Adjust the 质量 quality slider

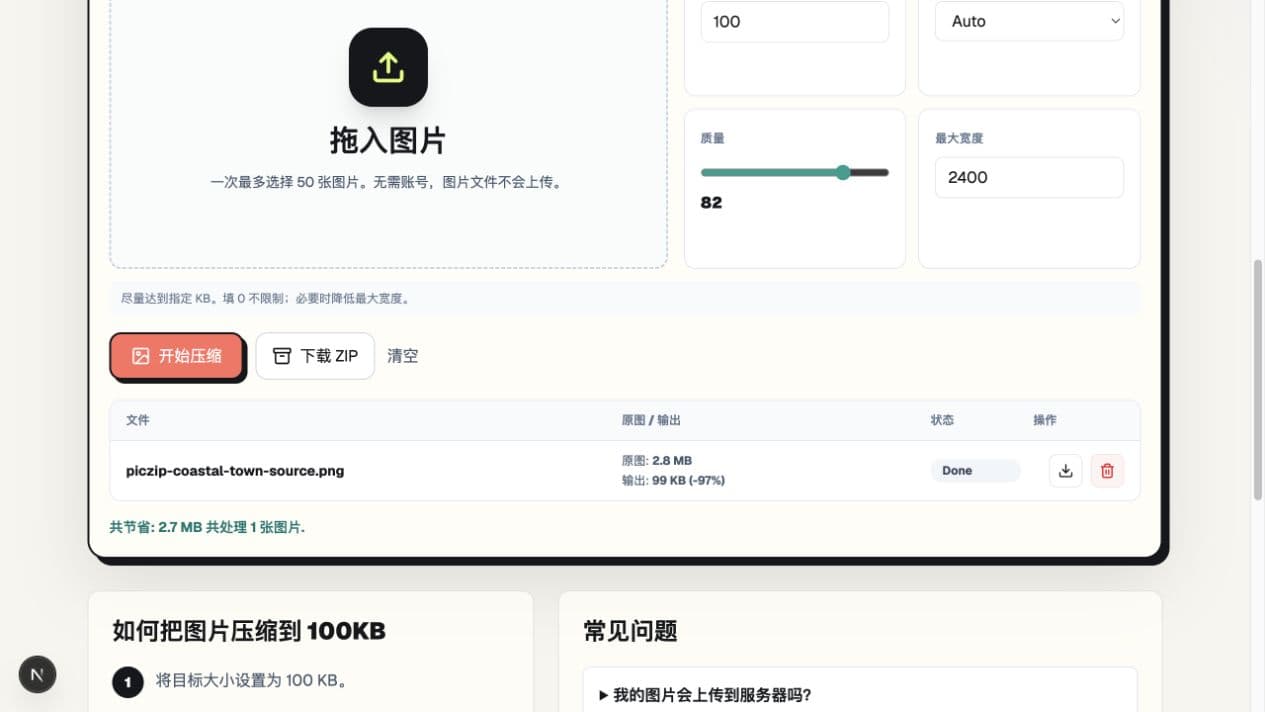tap(795, 173)
